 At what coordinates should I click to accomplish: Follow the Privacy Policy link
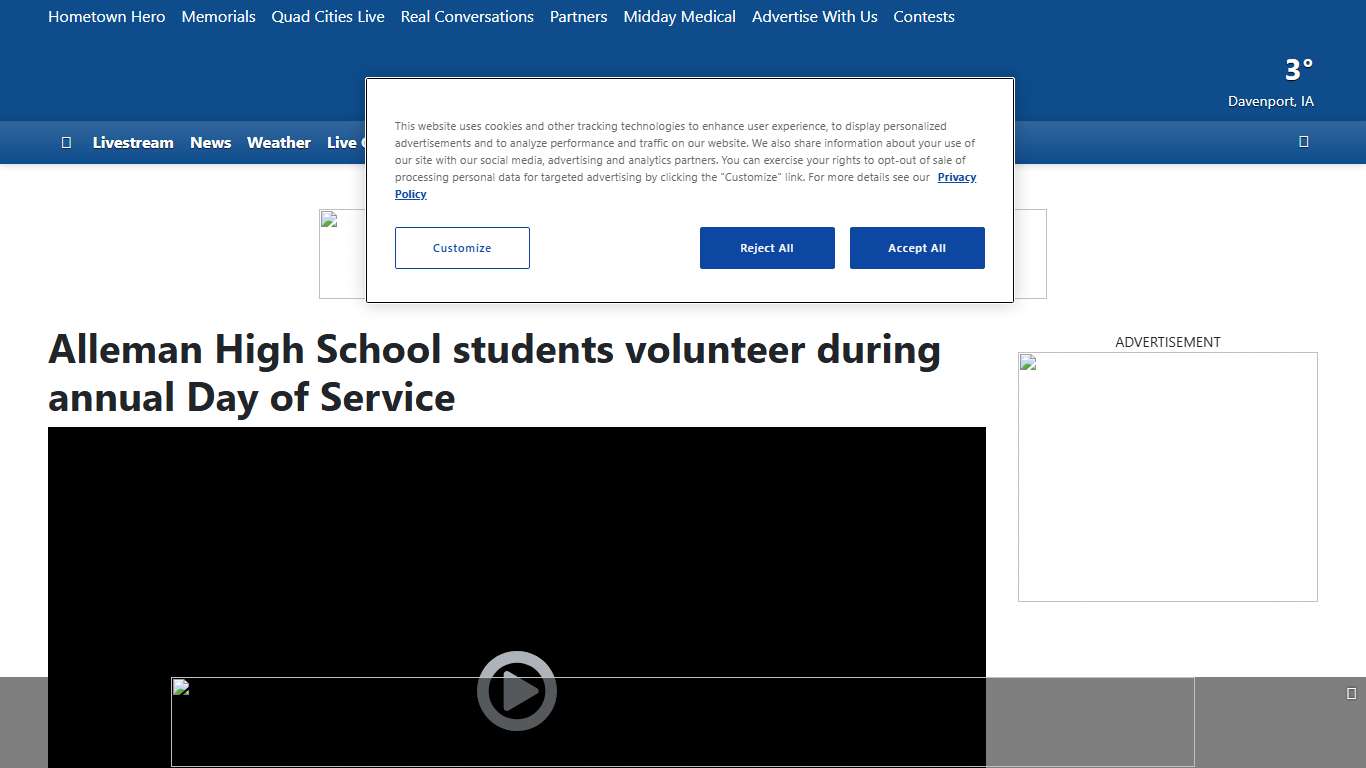tap(956, 177)
